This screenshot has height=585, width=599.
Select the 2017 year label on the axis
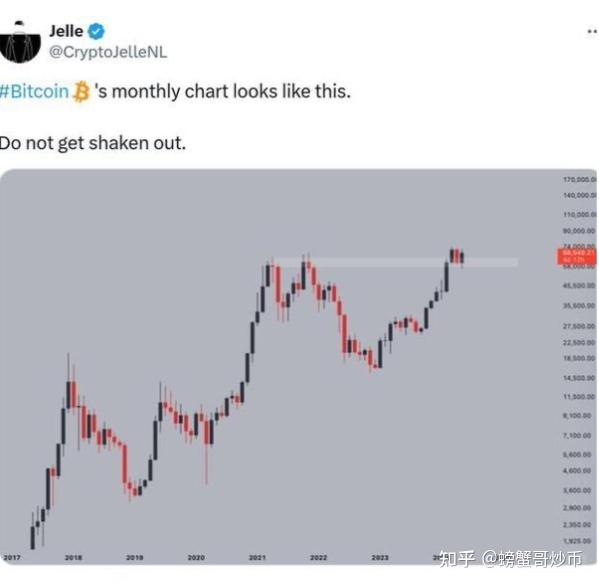click(12, 558)
